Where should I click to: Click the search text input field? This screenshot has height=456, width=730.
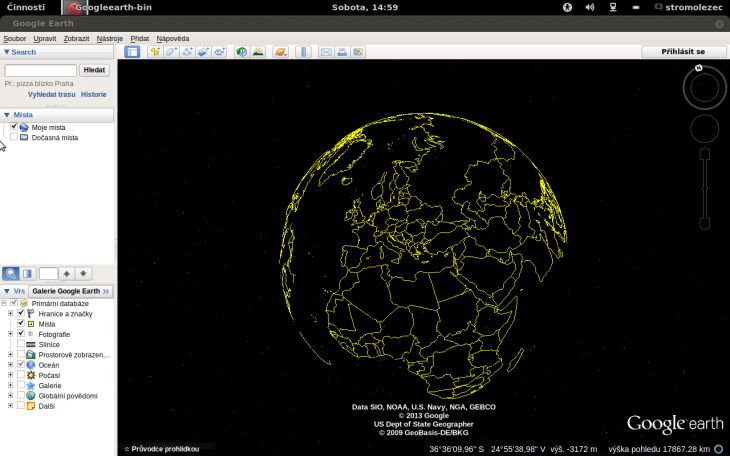pos(41,70)
